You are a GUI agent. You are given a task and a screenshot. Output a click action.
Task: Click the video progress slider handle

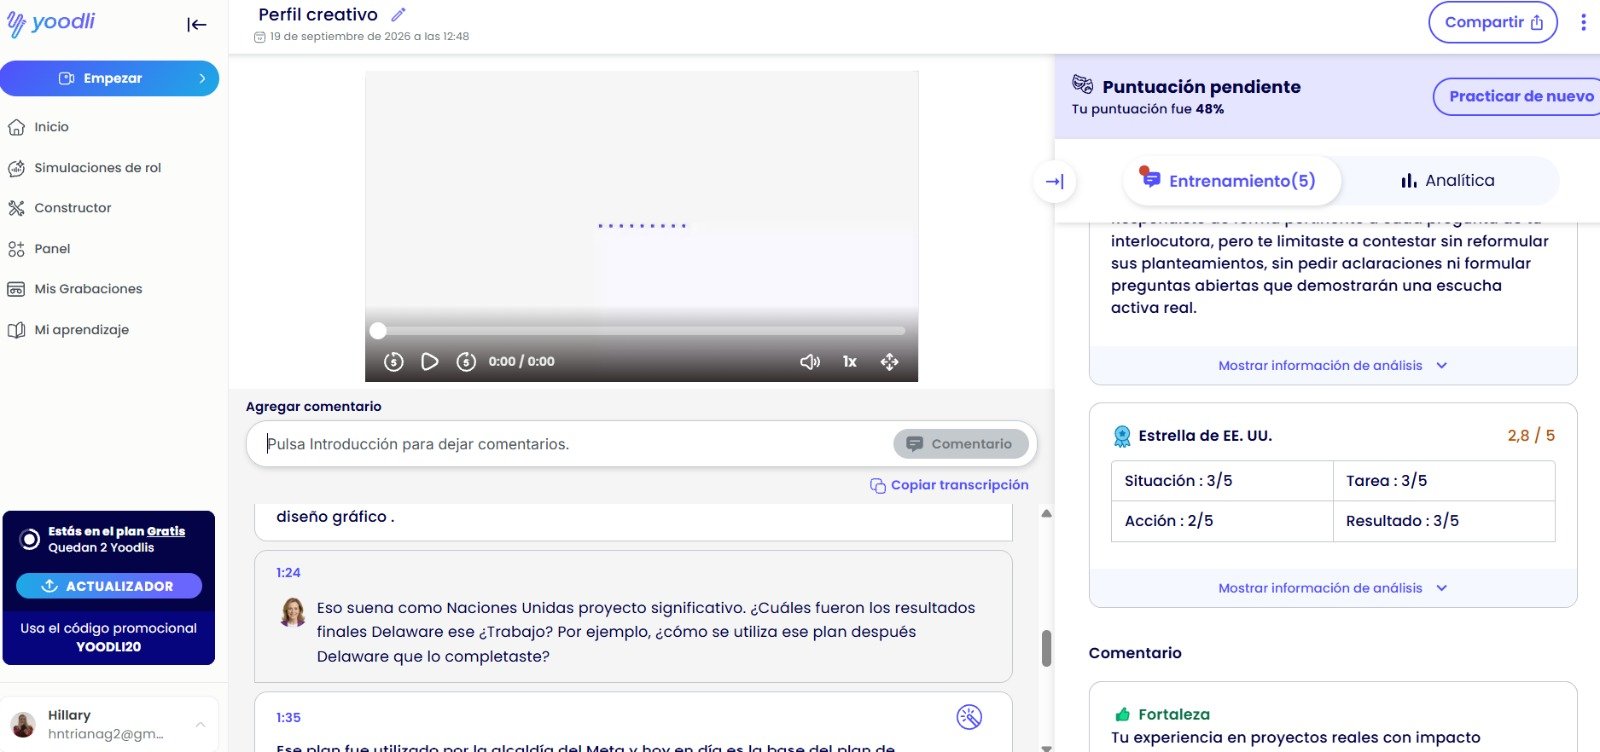pos(378,330)
